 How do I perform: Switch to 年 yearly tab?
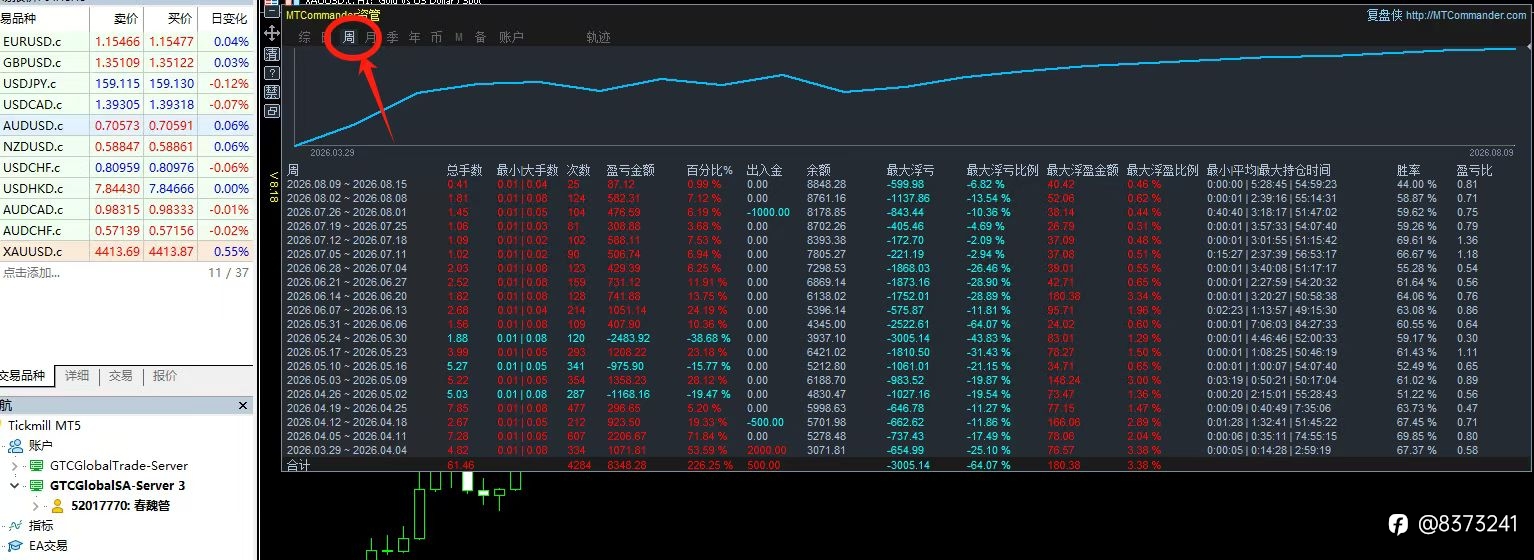point(414,37)
